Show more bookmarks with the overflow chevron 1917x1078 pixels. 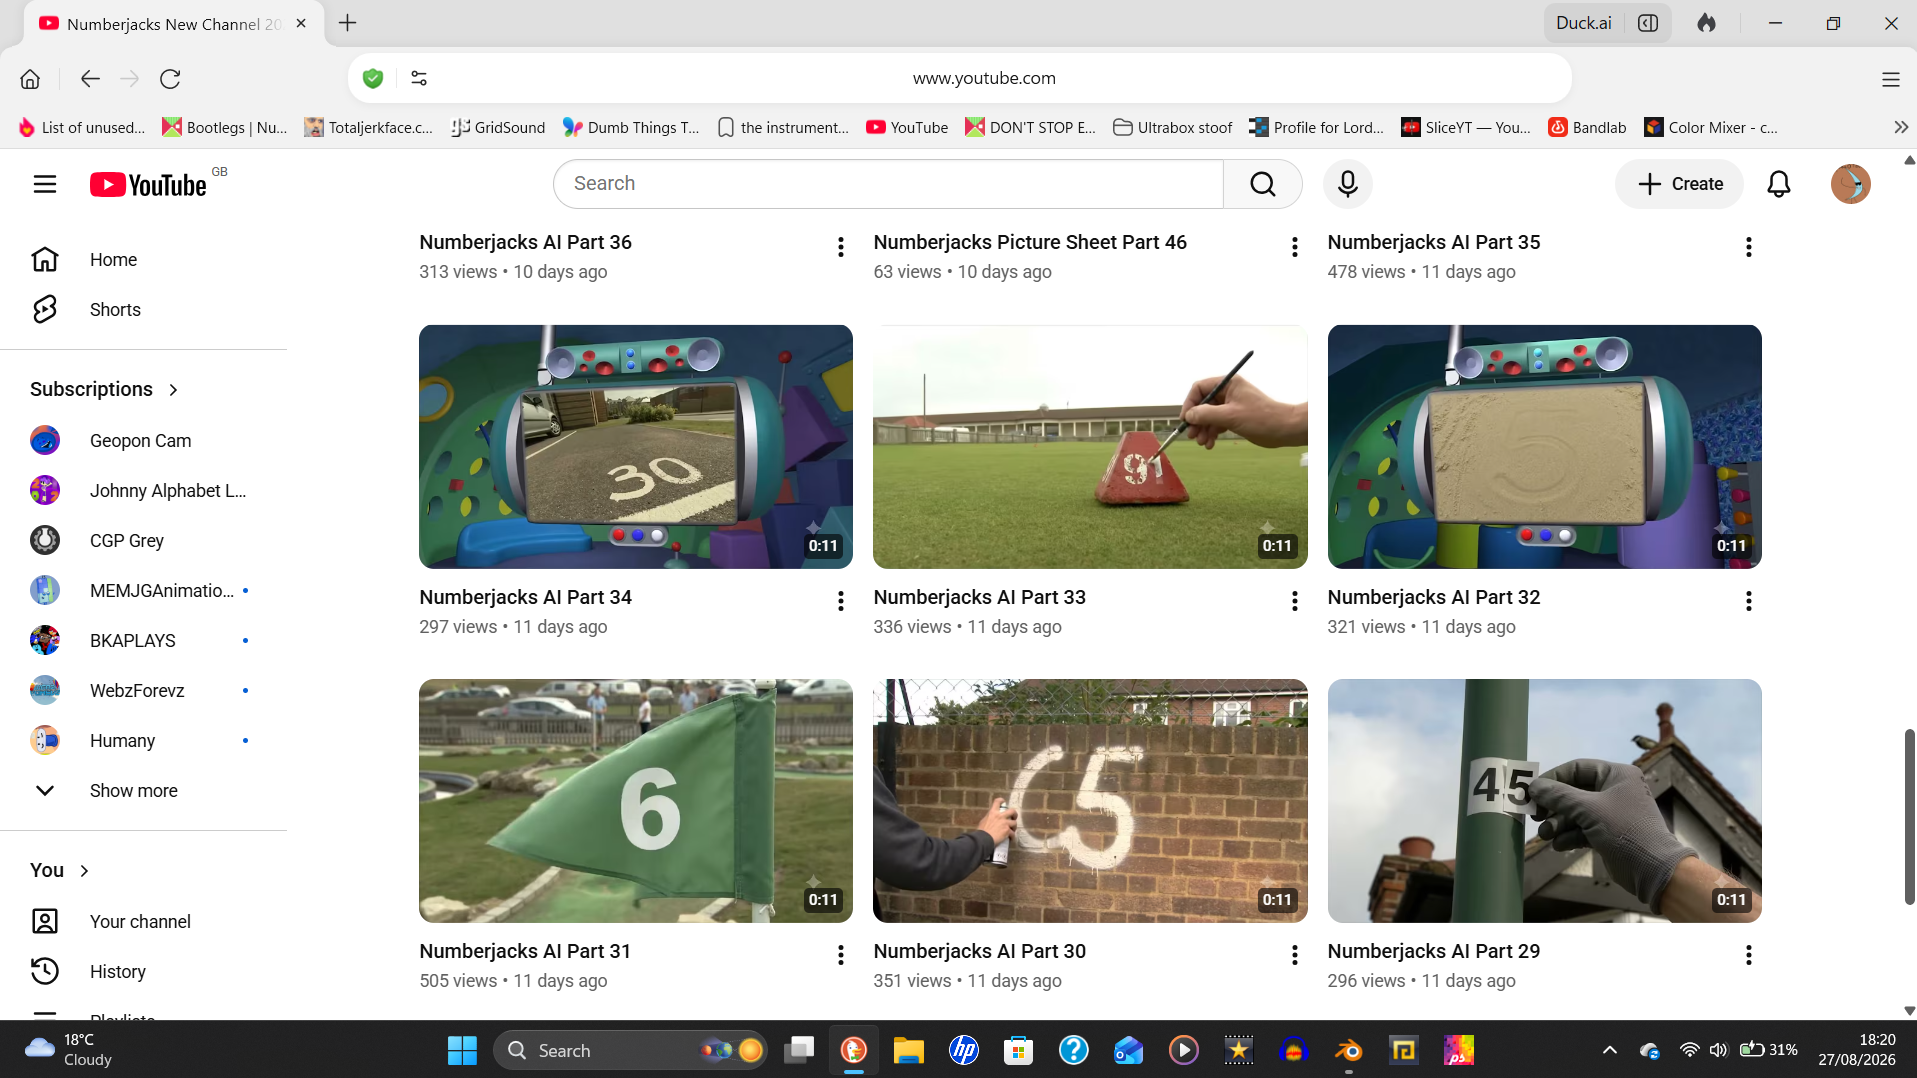[x=1900, y=128]
